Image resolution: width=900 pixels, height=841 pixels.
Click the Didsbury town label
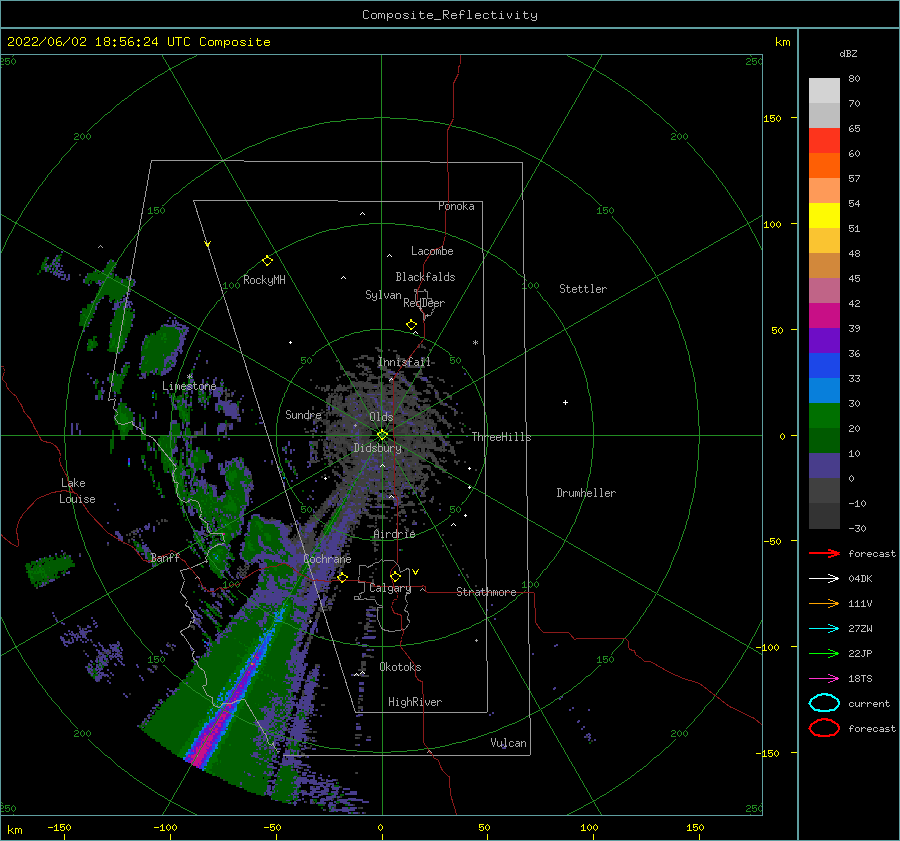pos(377,448)
